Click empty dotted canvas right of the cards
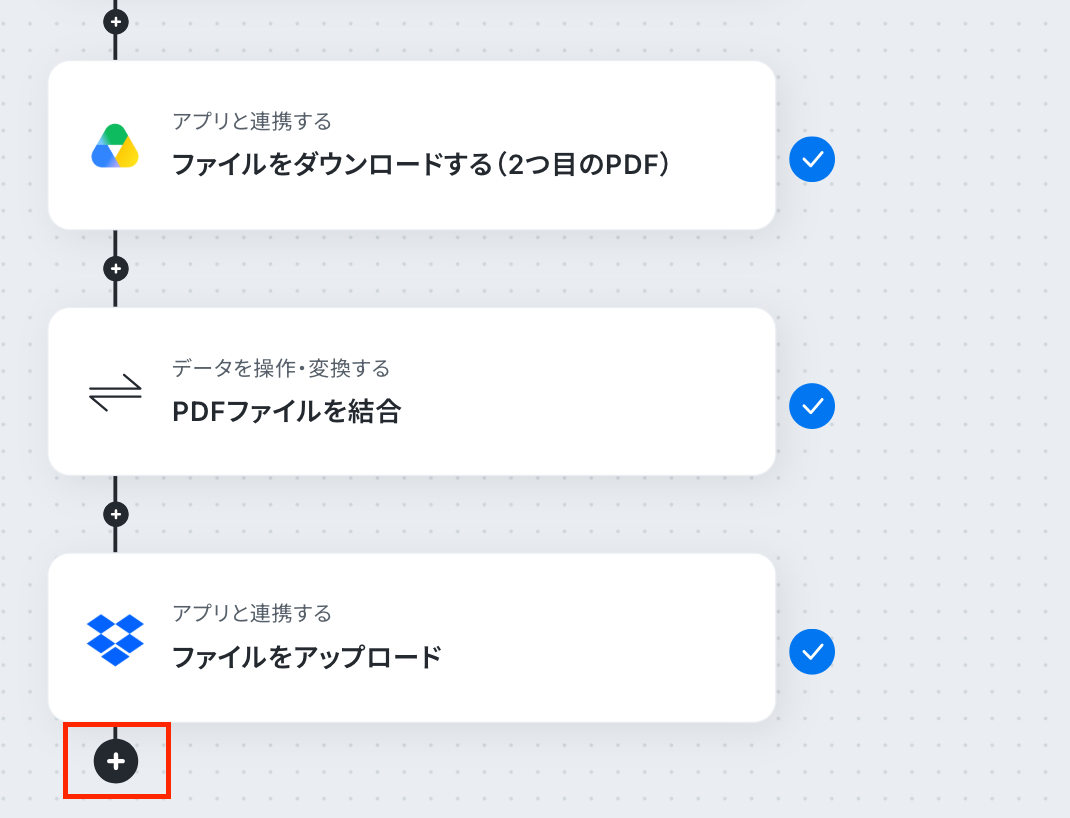The height and width of the screenshot is (818, 1070). (955, 409)
